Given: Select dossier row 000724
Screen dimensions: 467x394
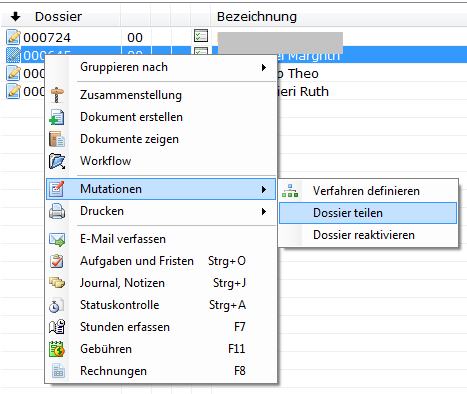Looking at the screenshot, I should tap(233, 37).
